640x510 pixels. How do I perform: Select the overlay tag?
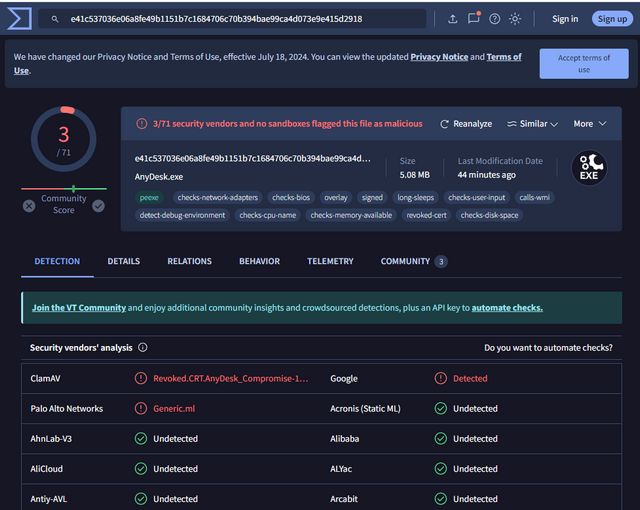[x=336, y=197]
